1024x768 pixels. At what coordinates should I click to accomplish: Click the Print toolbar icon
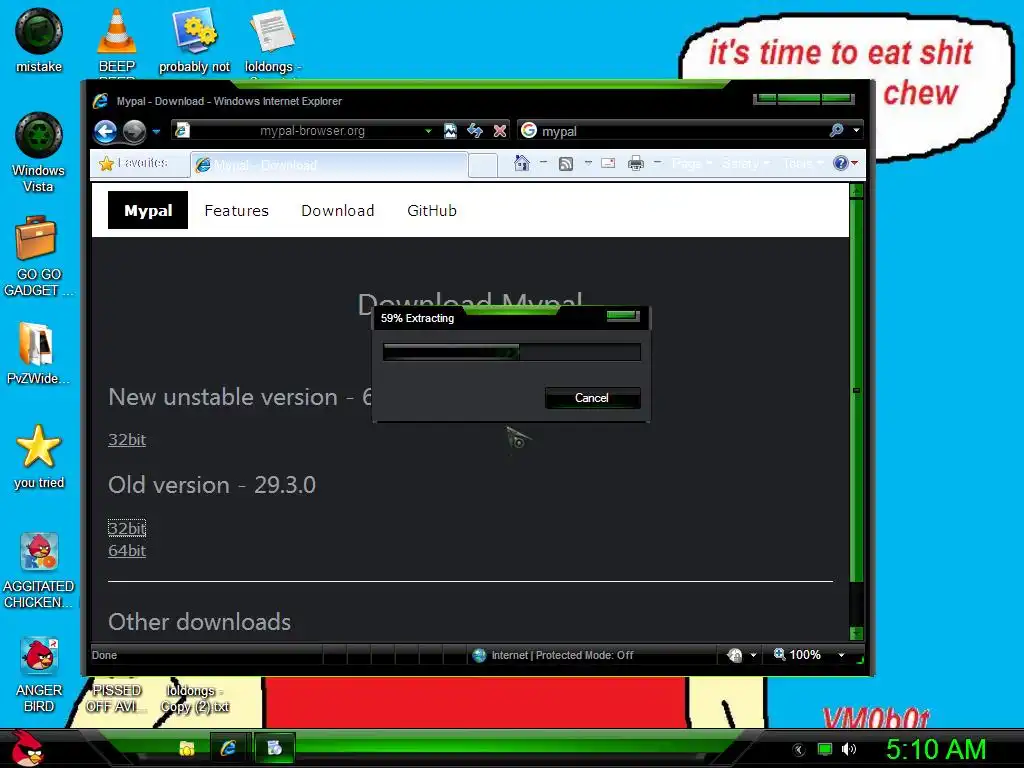[635, 163]
